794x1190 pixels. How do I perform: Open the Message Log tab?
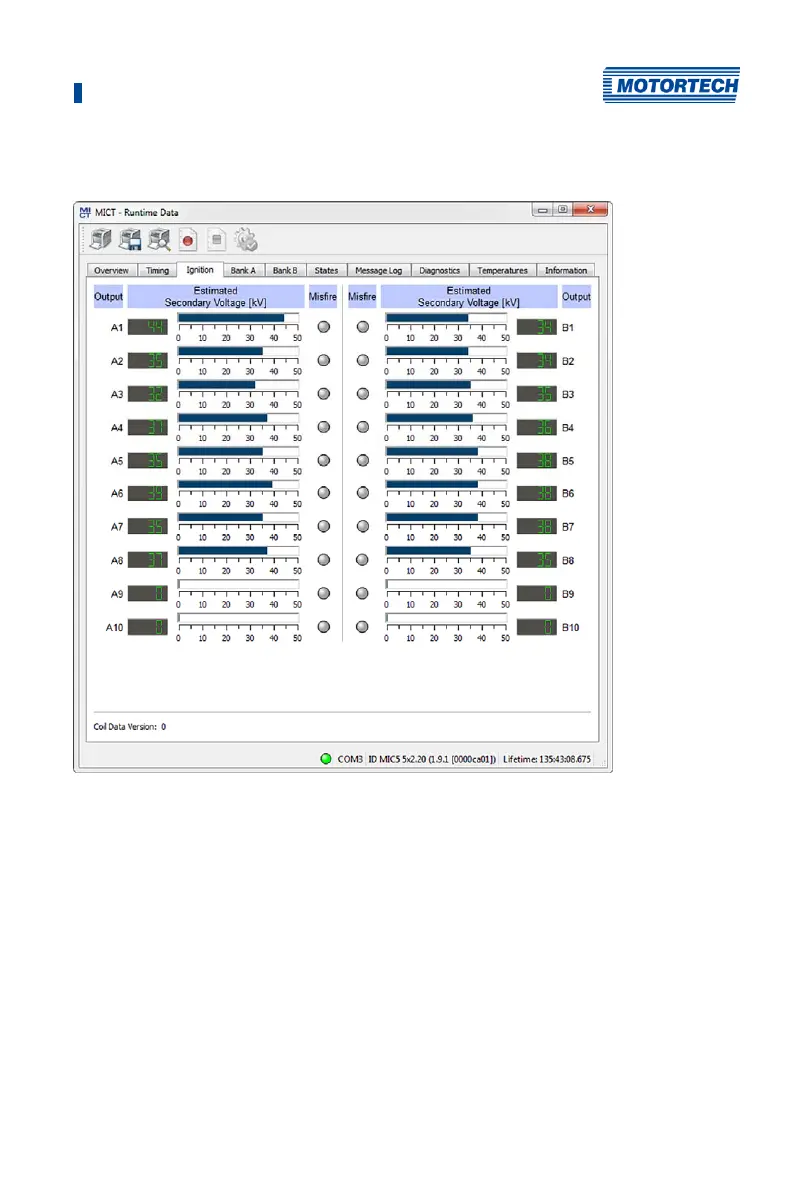pyautogui.click(x=379, y=270)
